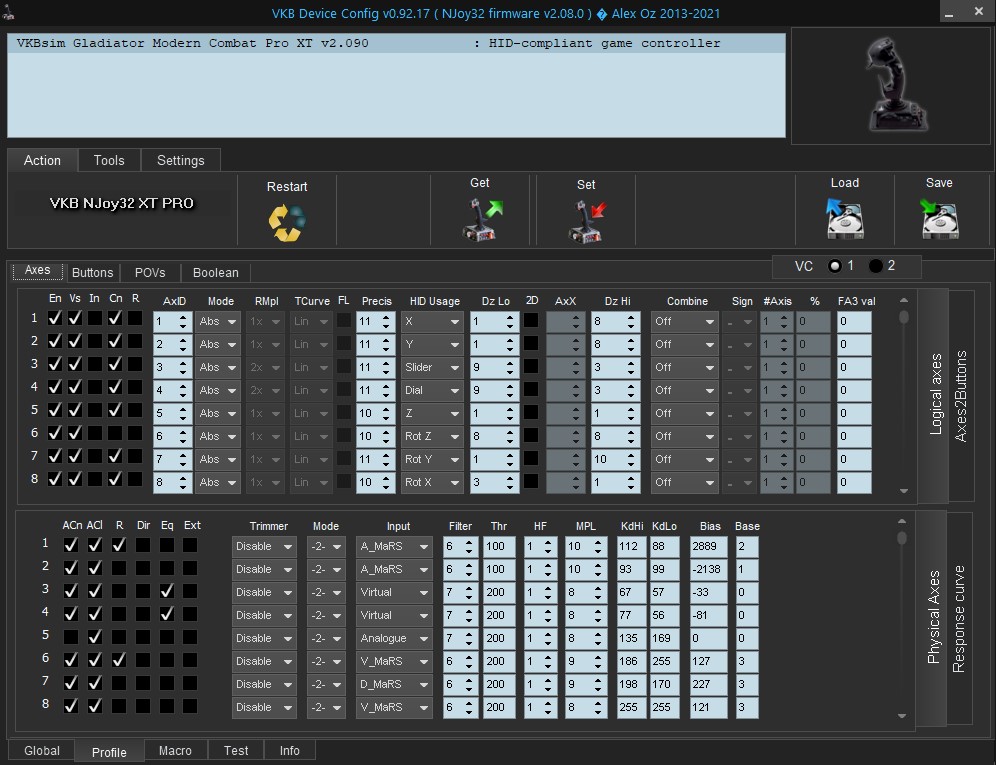
Task: Click the Set joystick icon
Action: pyautogui.click(x=586, y=221)
